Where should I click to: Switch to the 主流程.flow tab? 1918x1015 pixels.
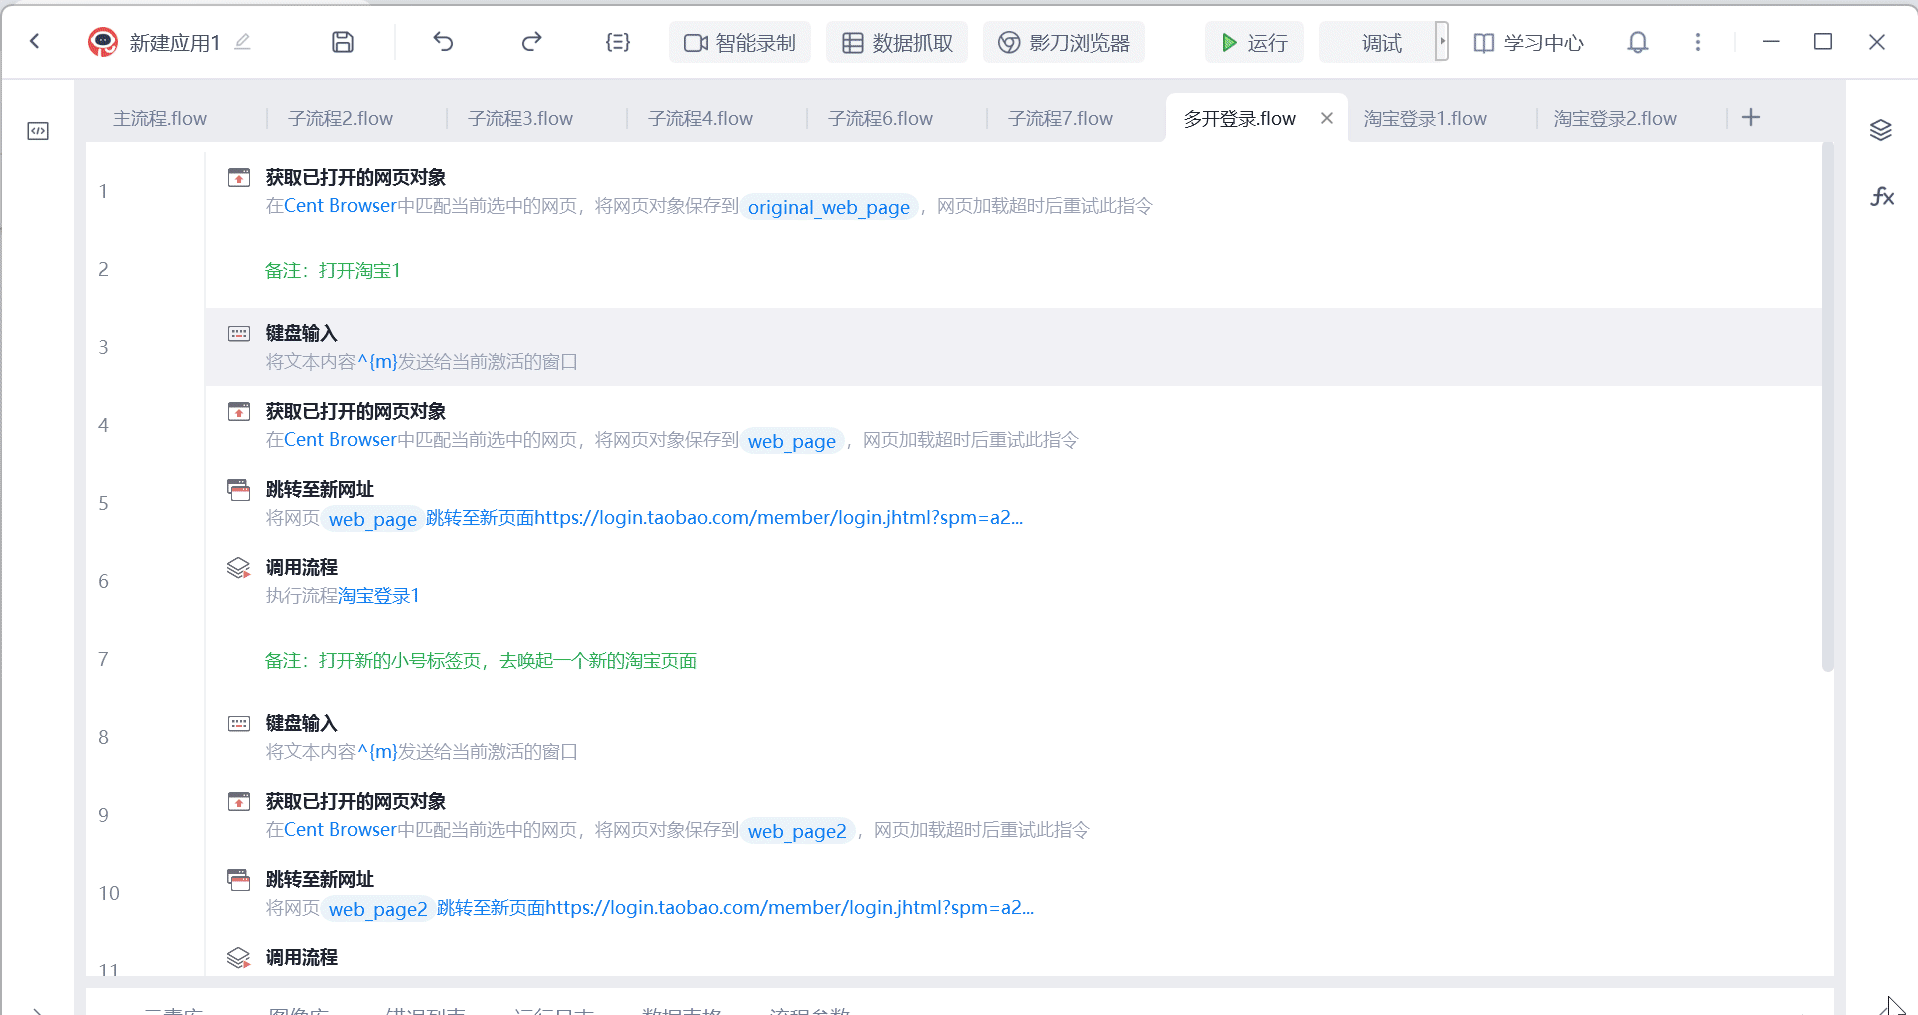click(x=160, y=119)
